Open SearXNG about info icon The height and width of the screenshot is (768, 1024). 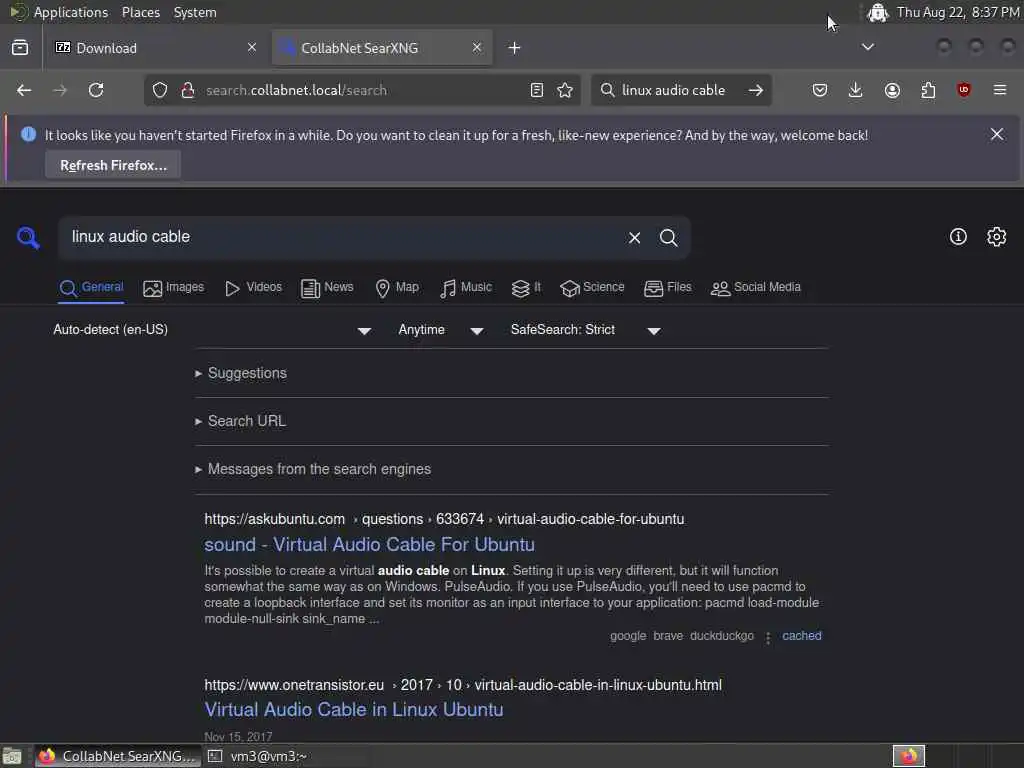coord(958,236)
